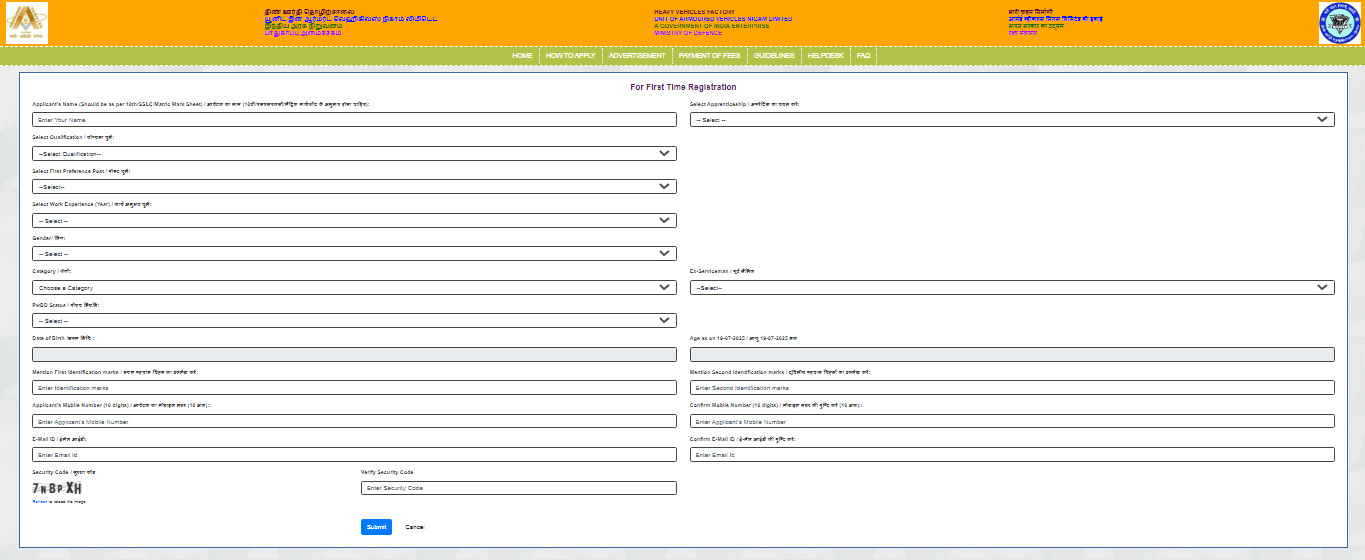The width and height of the screenshot is (1365, 560).
Task: Click the Cancel link
Action: 415,527
